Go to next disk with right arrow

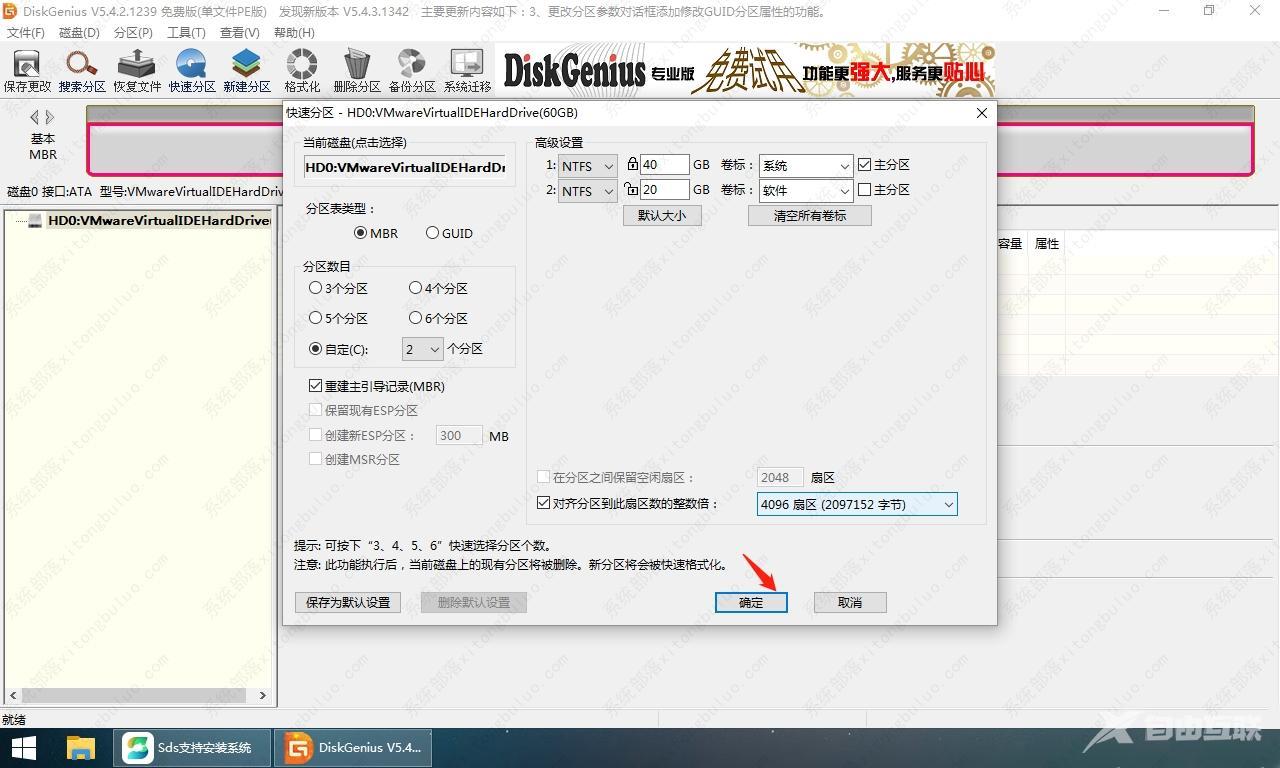point(51,117)
